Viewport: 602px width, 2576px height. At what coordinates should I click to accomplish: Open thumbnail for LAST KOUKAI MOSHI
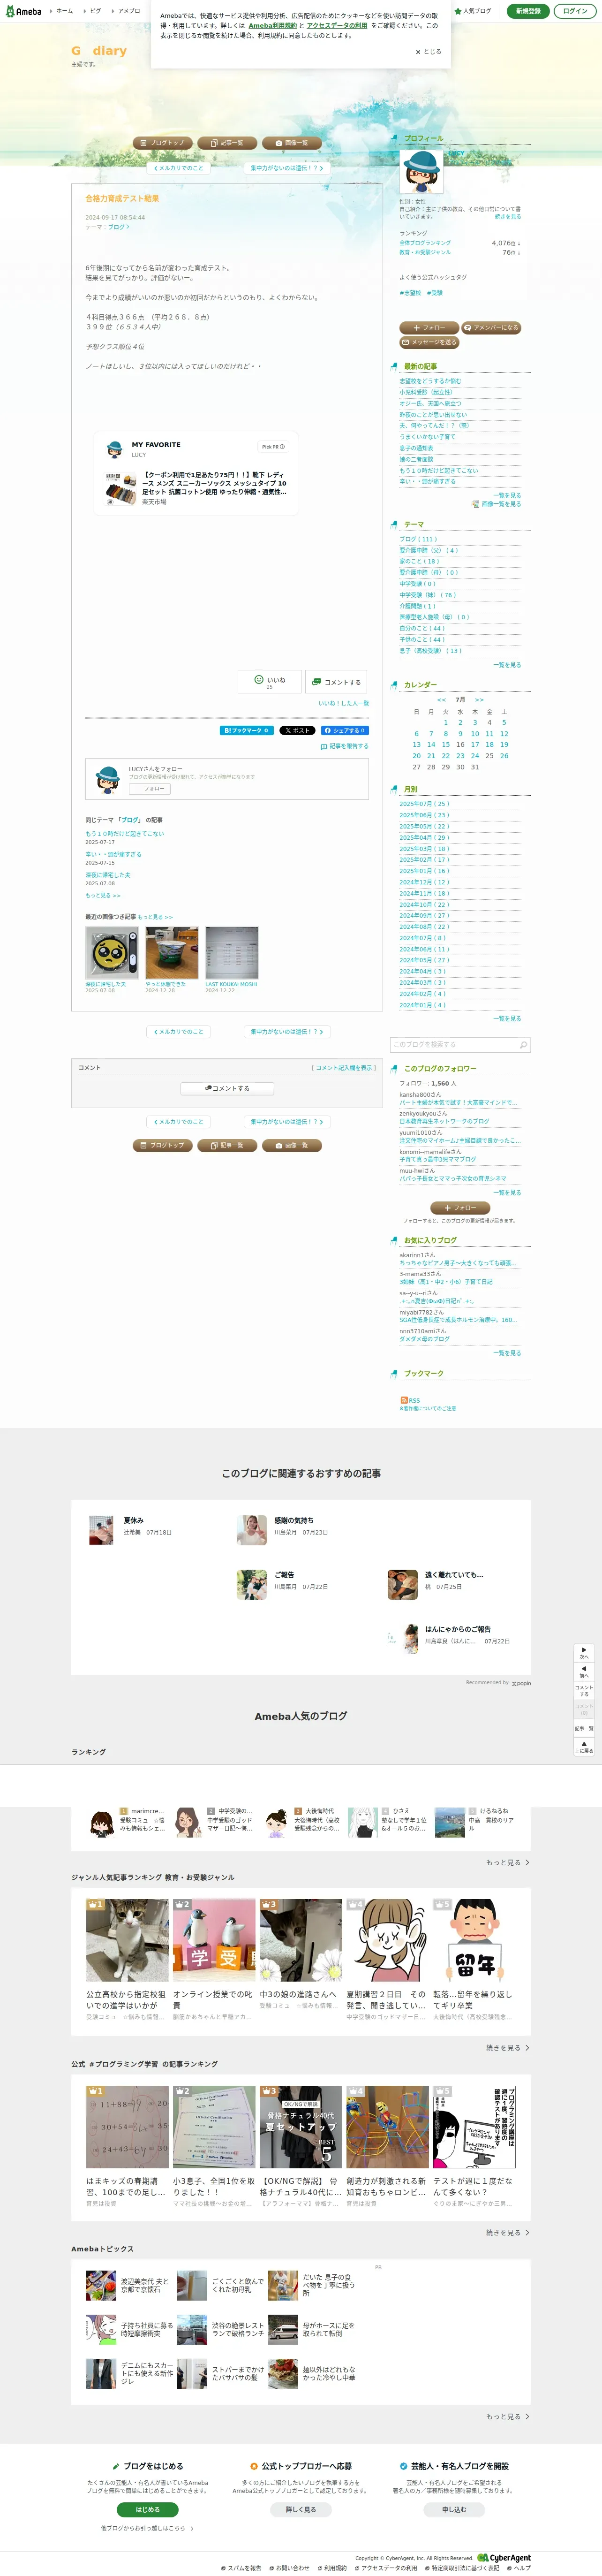click(232, 952)
